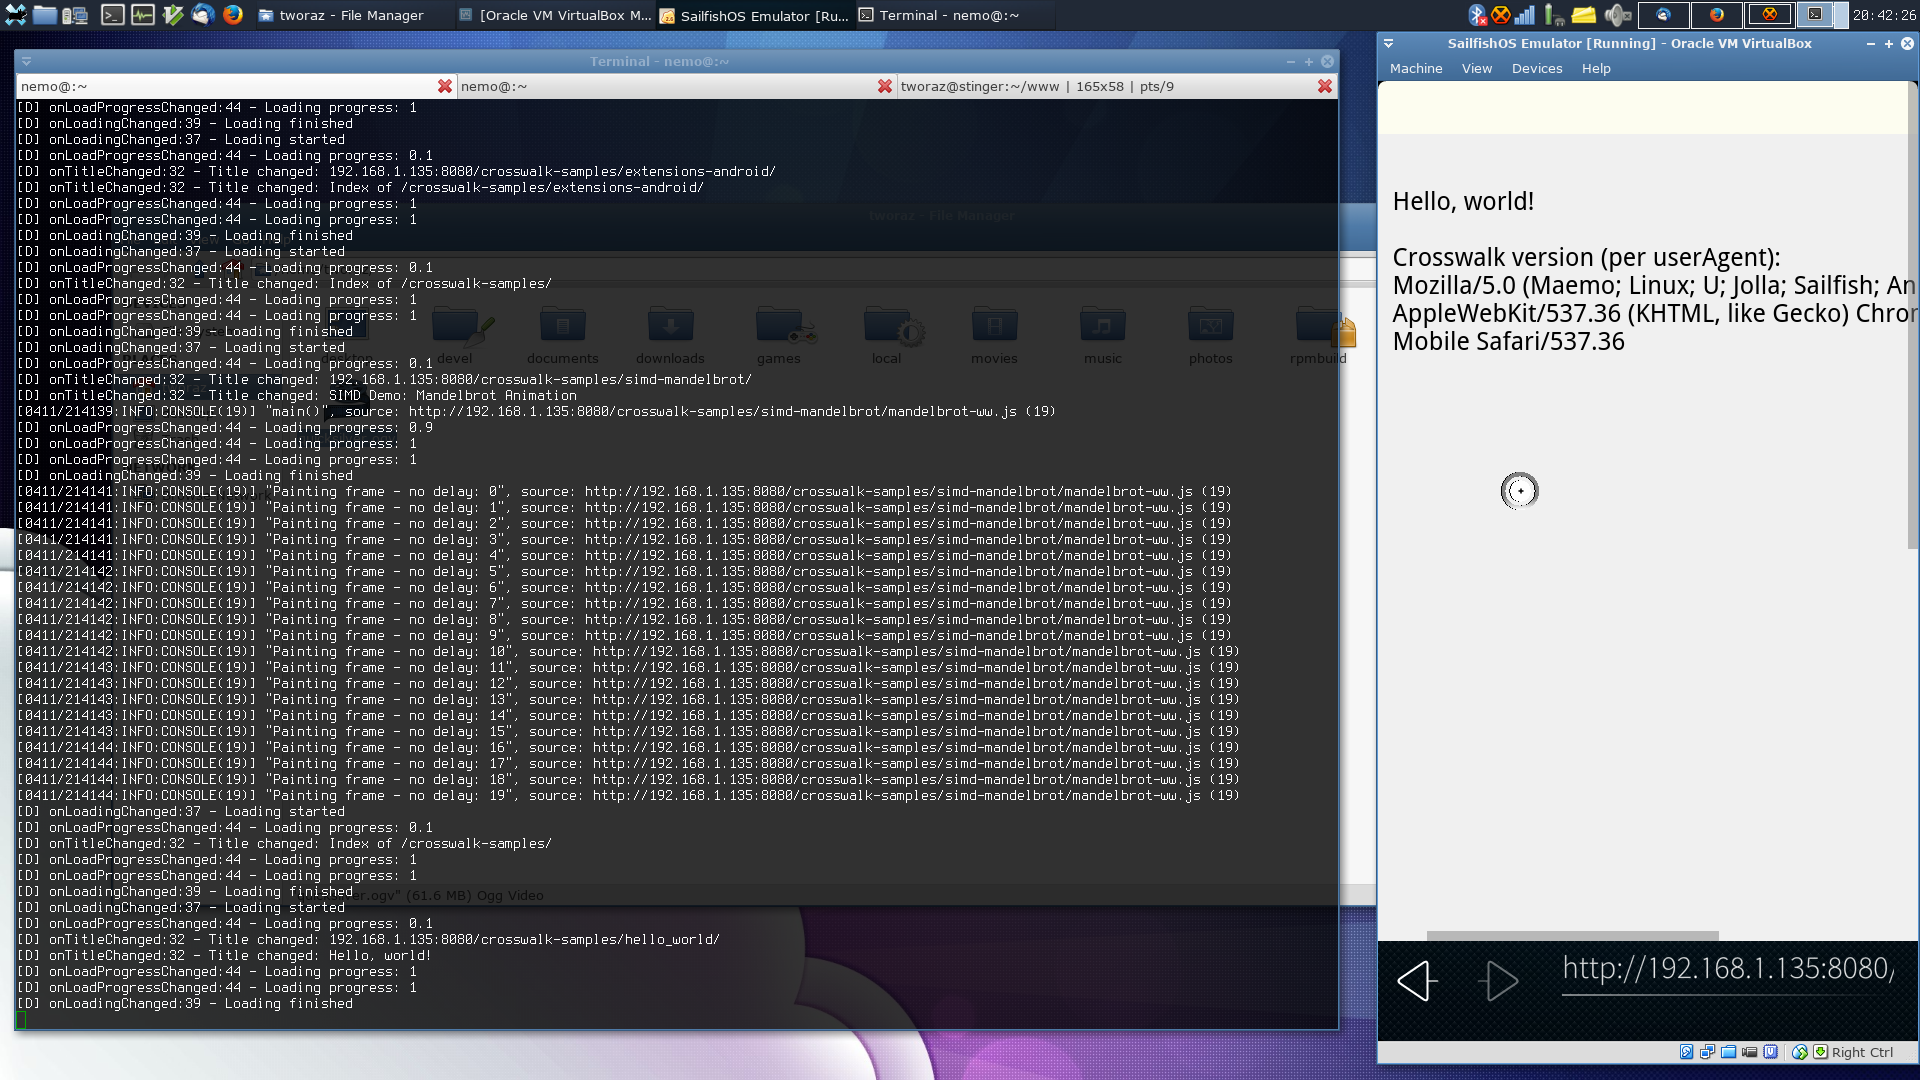
Task: Open the View menu in VirtualBox
Action: 1476,69
